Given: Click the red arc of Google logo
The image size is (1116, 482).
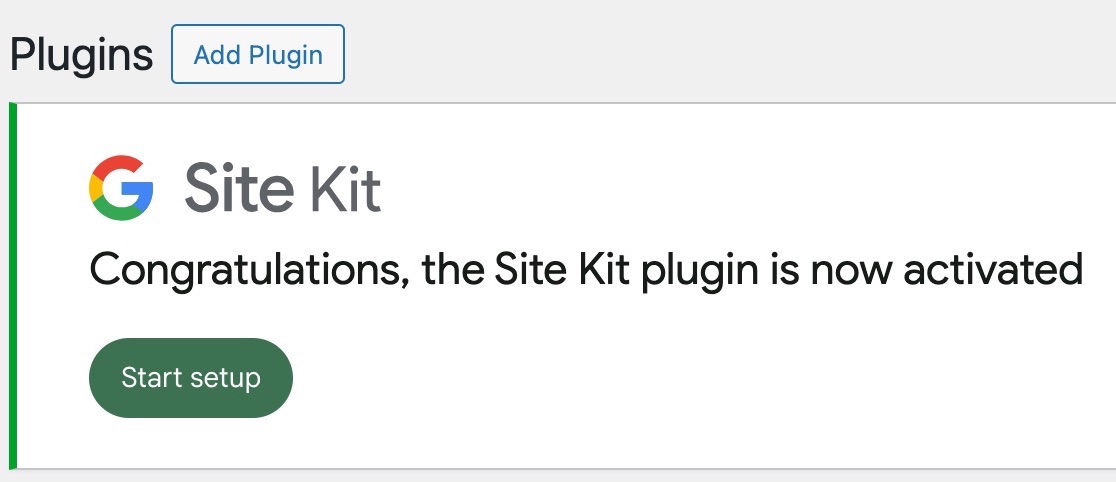Looking at the screenshot, I should [x=118, y=163].
